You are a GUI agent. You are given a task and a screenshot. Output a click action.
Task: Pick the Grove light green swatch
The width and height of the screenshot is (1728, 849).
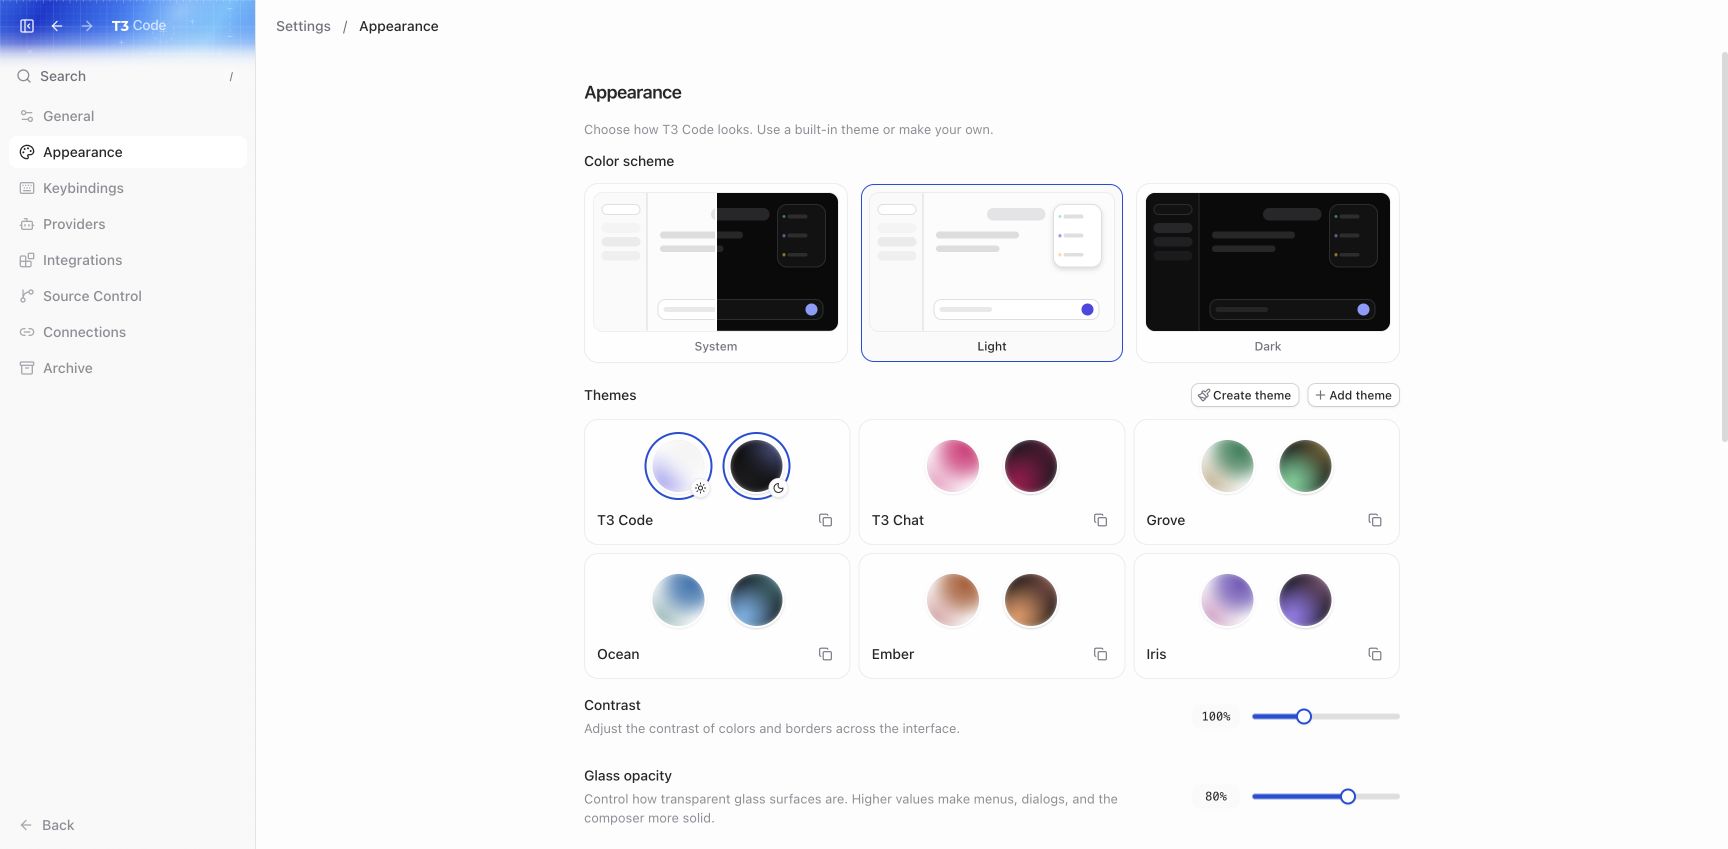1227,466
